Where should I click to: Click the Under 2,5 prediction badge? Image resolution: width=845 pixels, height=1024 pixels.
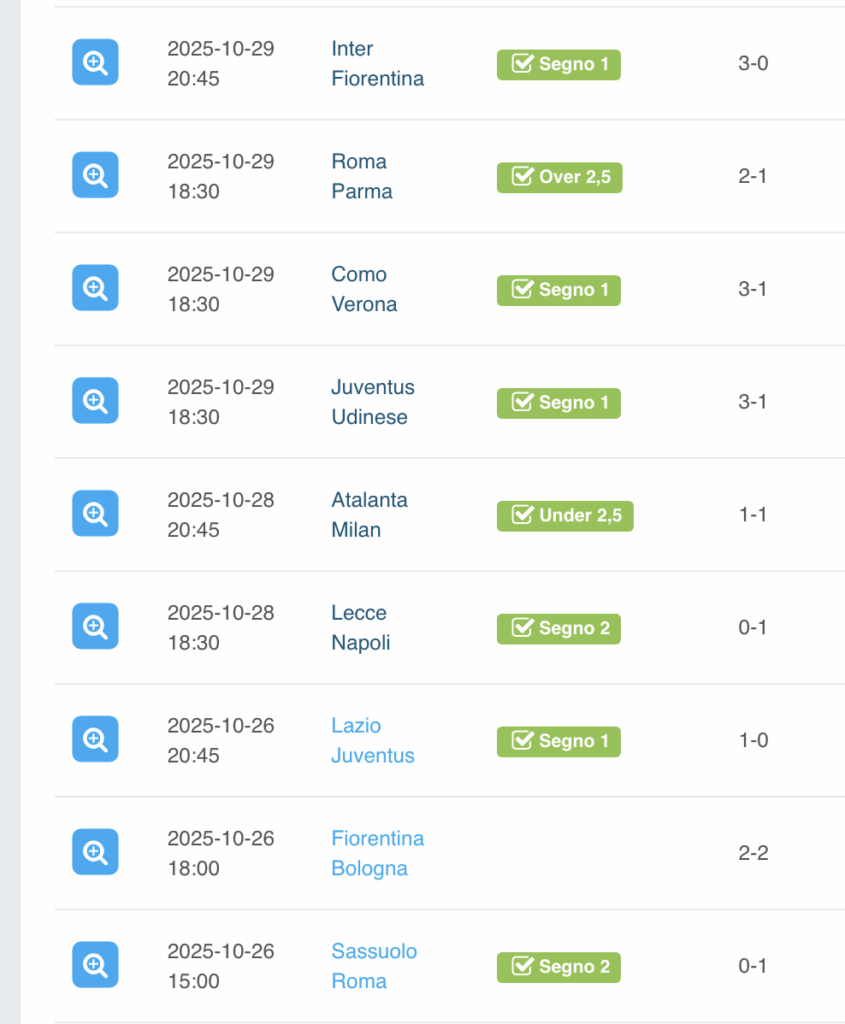coord(565,516)
